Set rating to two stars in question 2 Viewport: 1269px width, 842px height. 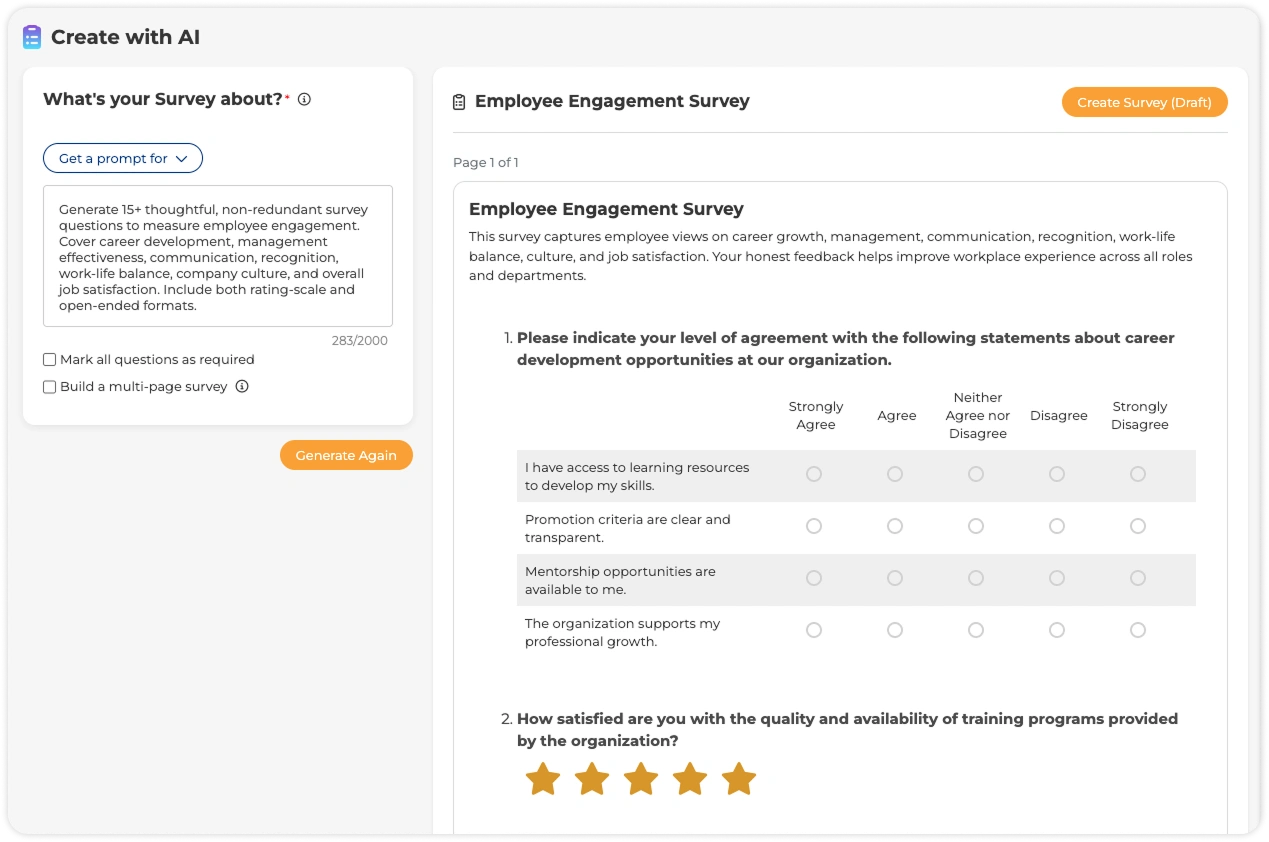[x=591, y=778]
